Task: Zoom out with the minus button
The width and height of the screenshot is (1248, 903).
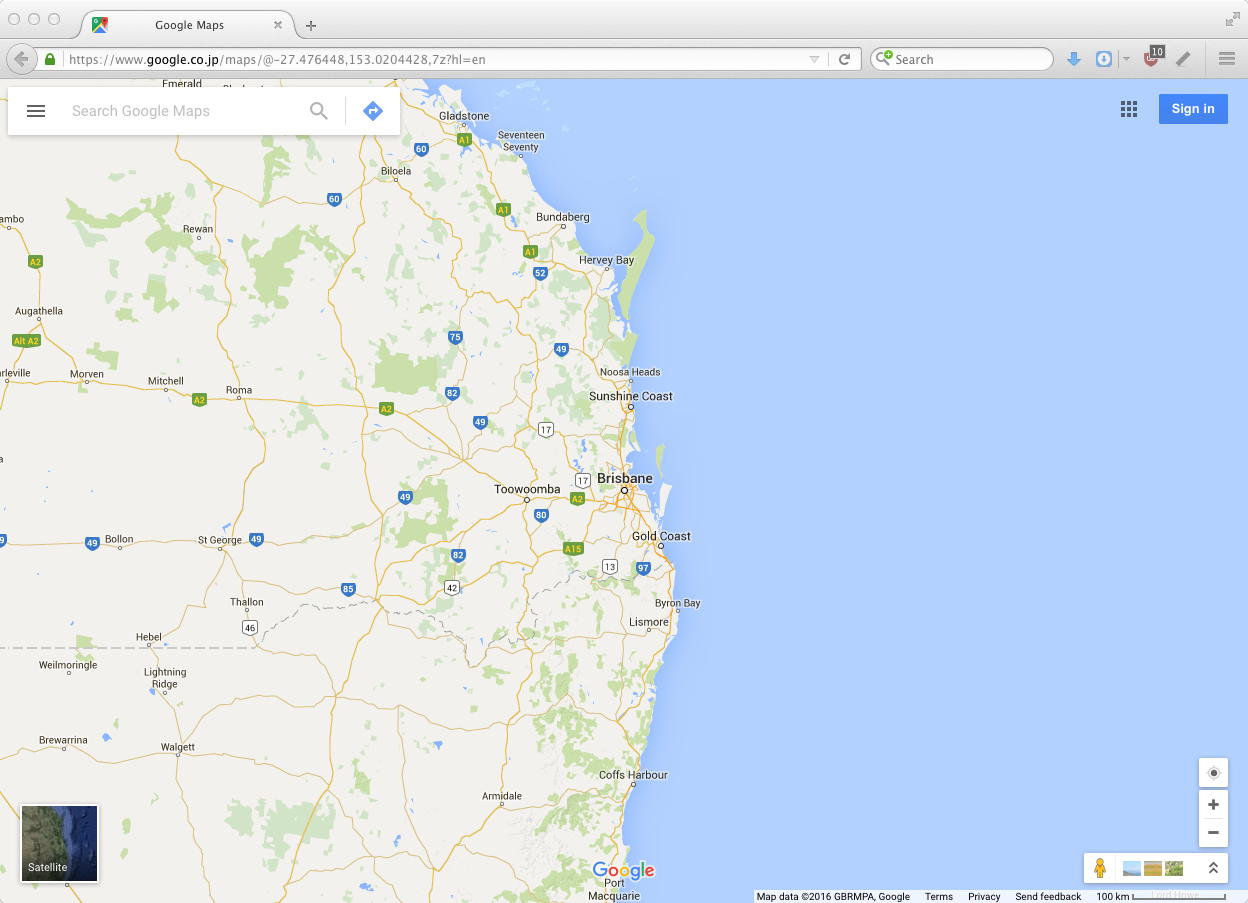Action: pos(1214,833)
